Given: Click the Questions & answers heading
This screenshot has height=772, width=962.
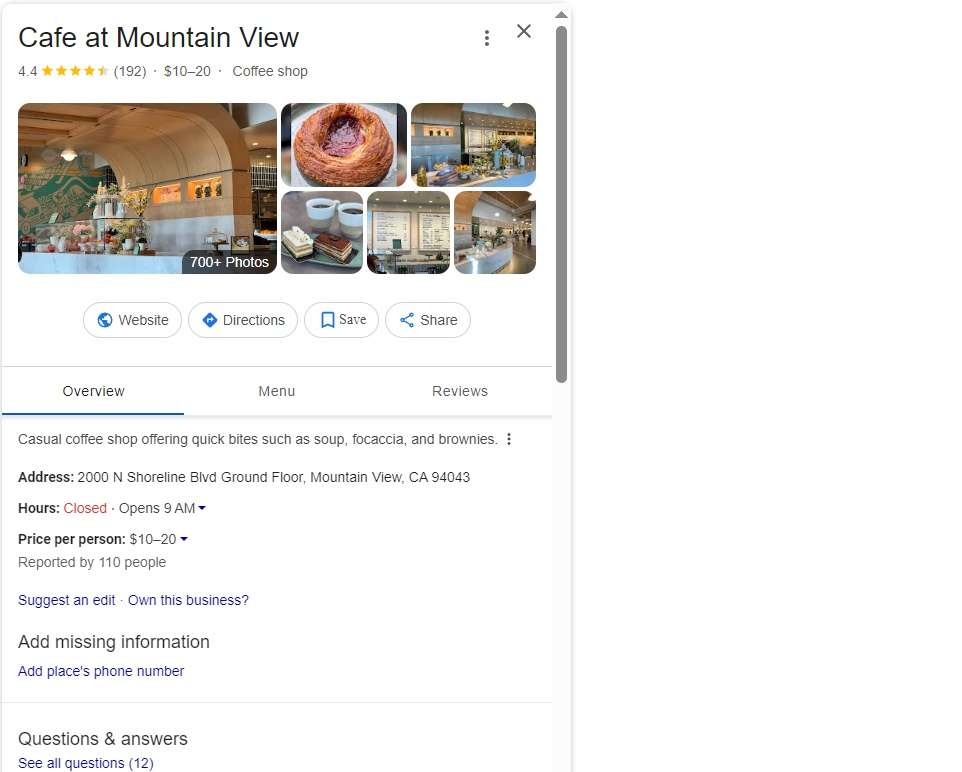Looking at the screenshot, I should pos(103,739).
